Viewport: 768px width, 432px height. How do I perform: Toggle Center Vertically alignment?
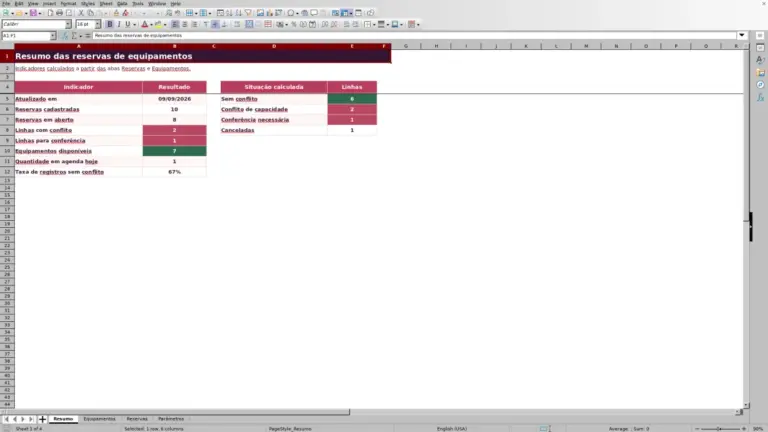215,24
